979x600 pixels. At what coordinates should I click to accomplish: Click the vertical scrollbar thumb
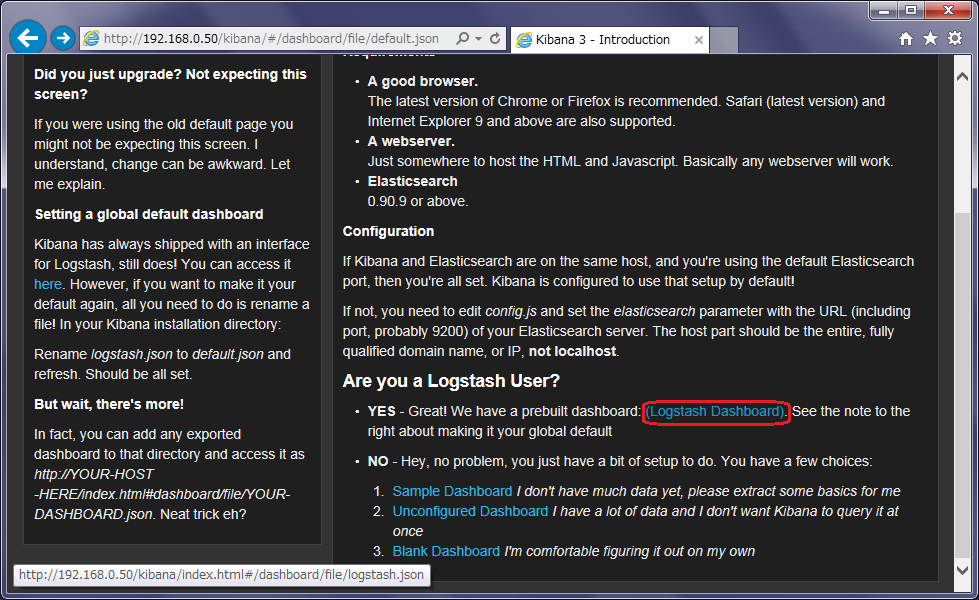962,384
